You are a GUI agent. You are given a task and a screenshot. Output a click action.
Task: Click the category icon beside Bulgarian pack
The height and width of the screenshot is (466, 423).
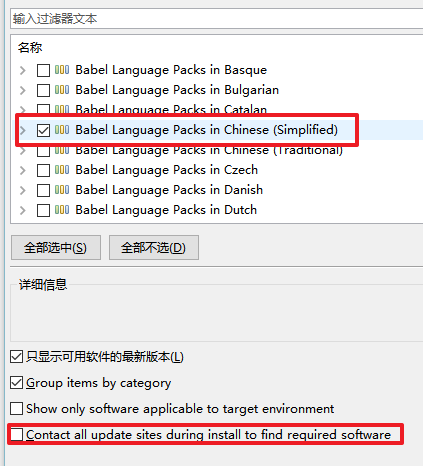pos(62,90)
